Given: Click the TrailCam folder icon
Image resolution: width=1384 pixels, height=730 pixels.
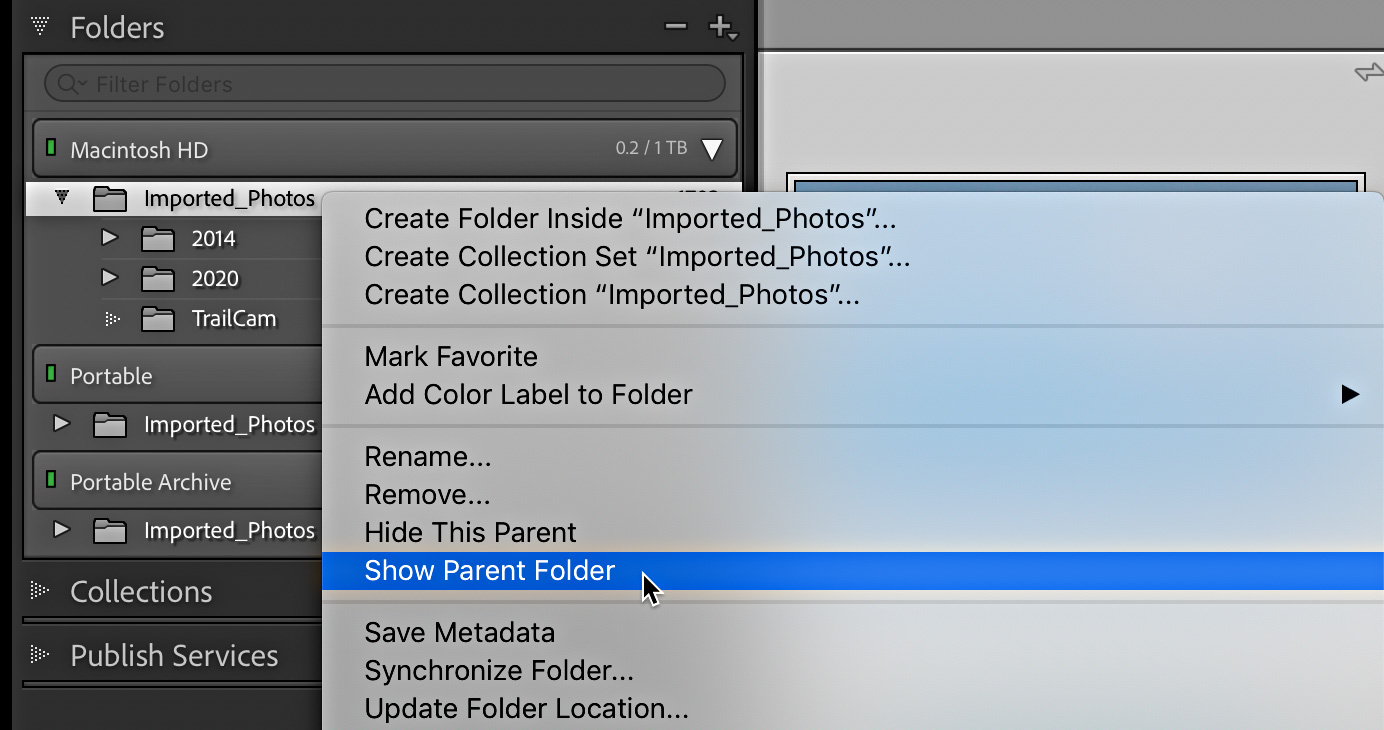Looking at the screenshot, I should pos(157,320).
